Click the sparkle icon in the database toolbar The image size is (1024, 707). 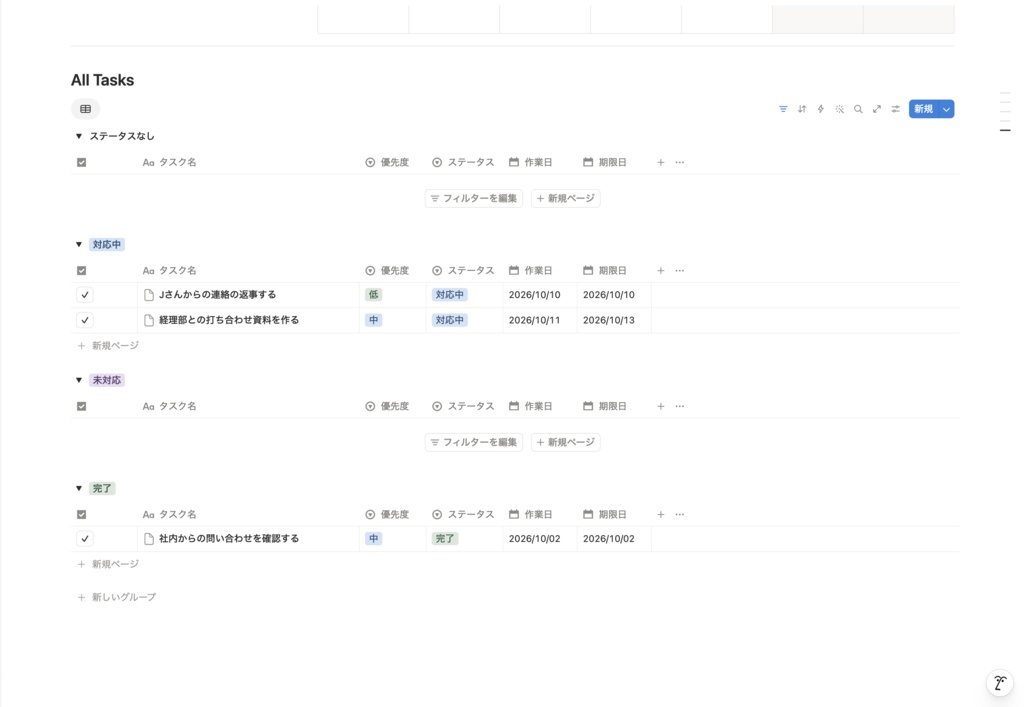coord(839,109)
